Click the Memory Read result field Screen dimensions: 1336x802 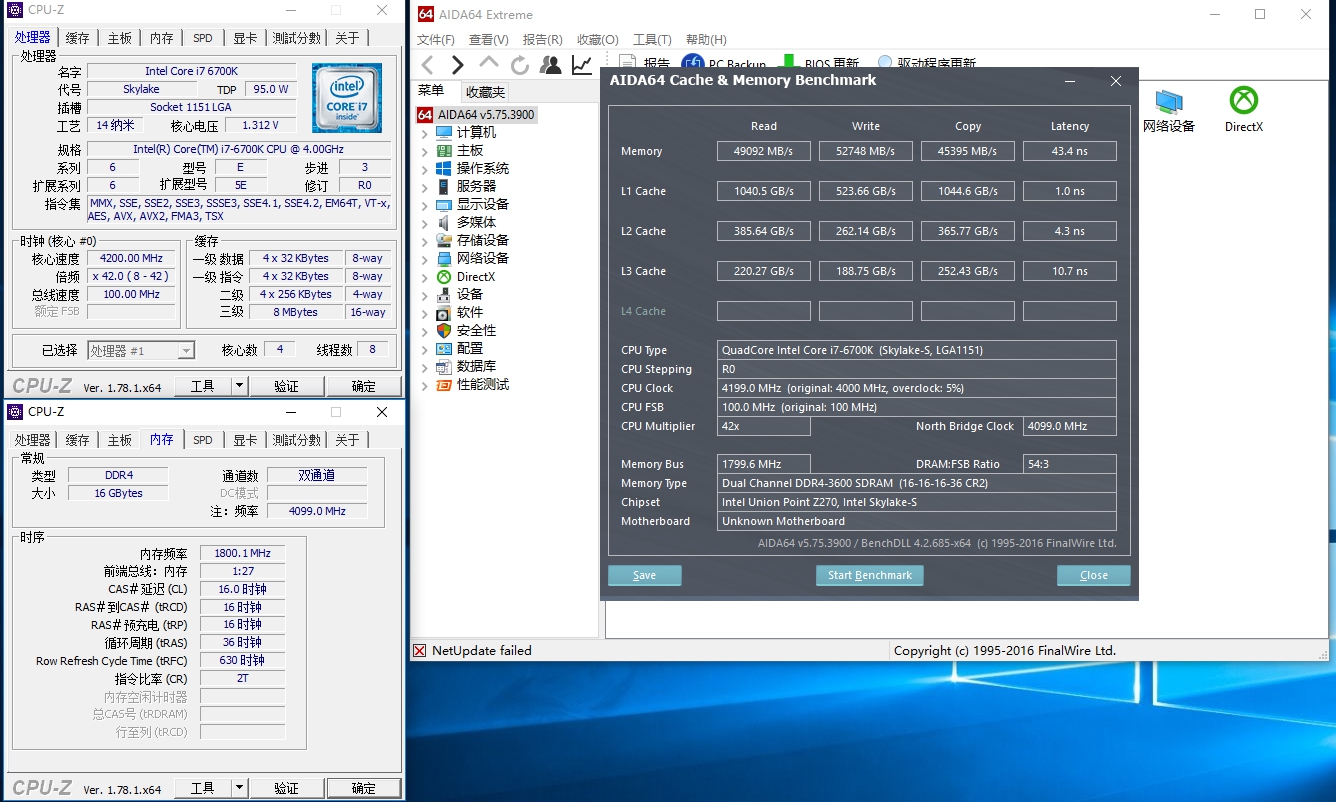tap(764, 151)
